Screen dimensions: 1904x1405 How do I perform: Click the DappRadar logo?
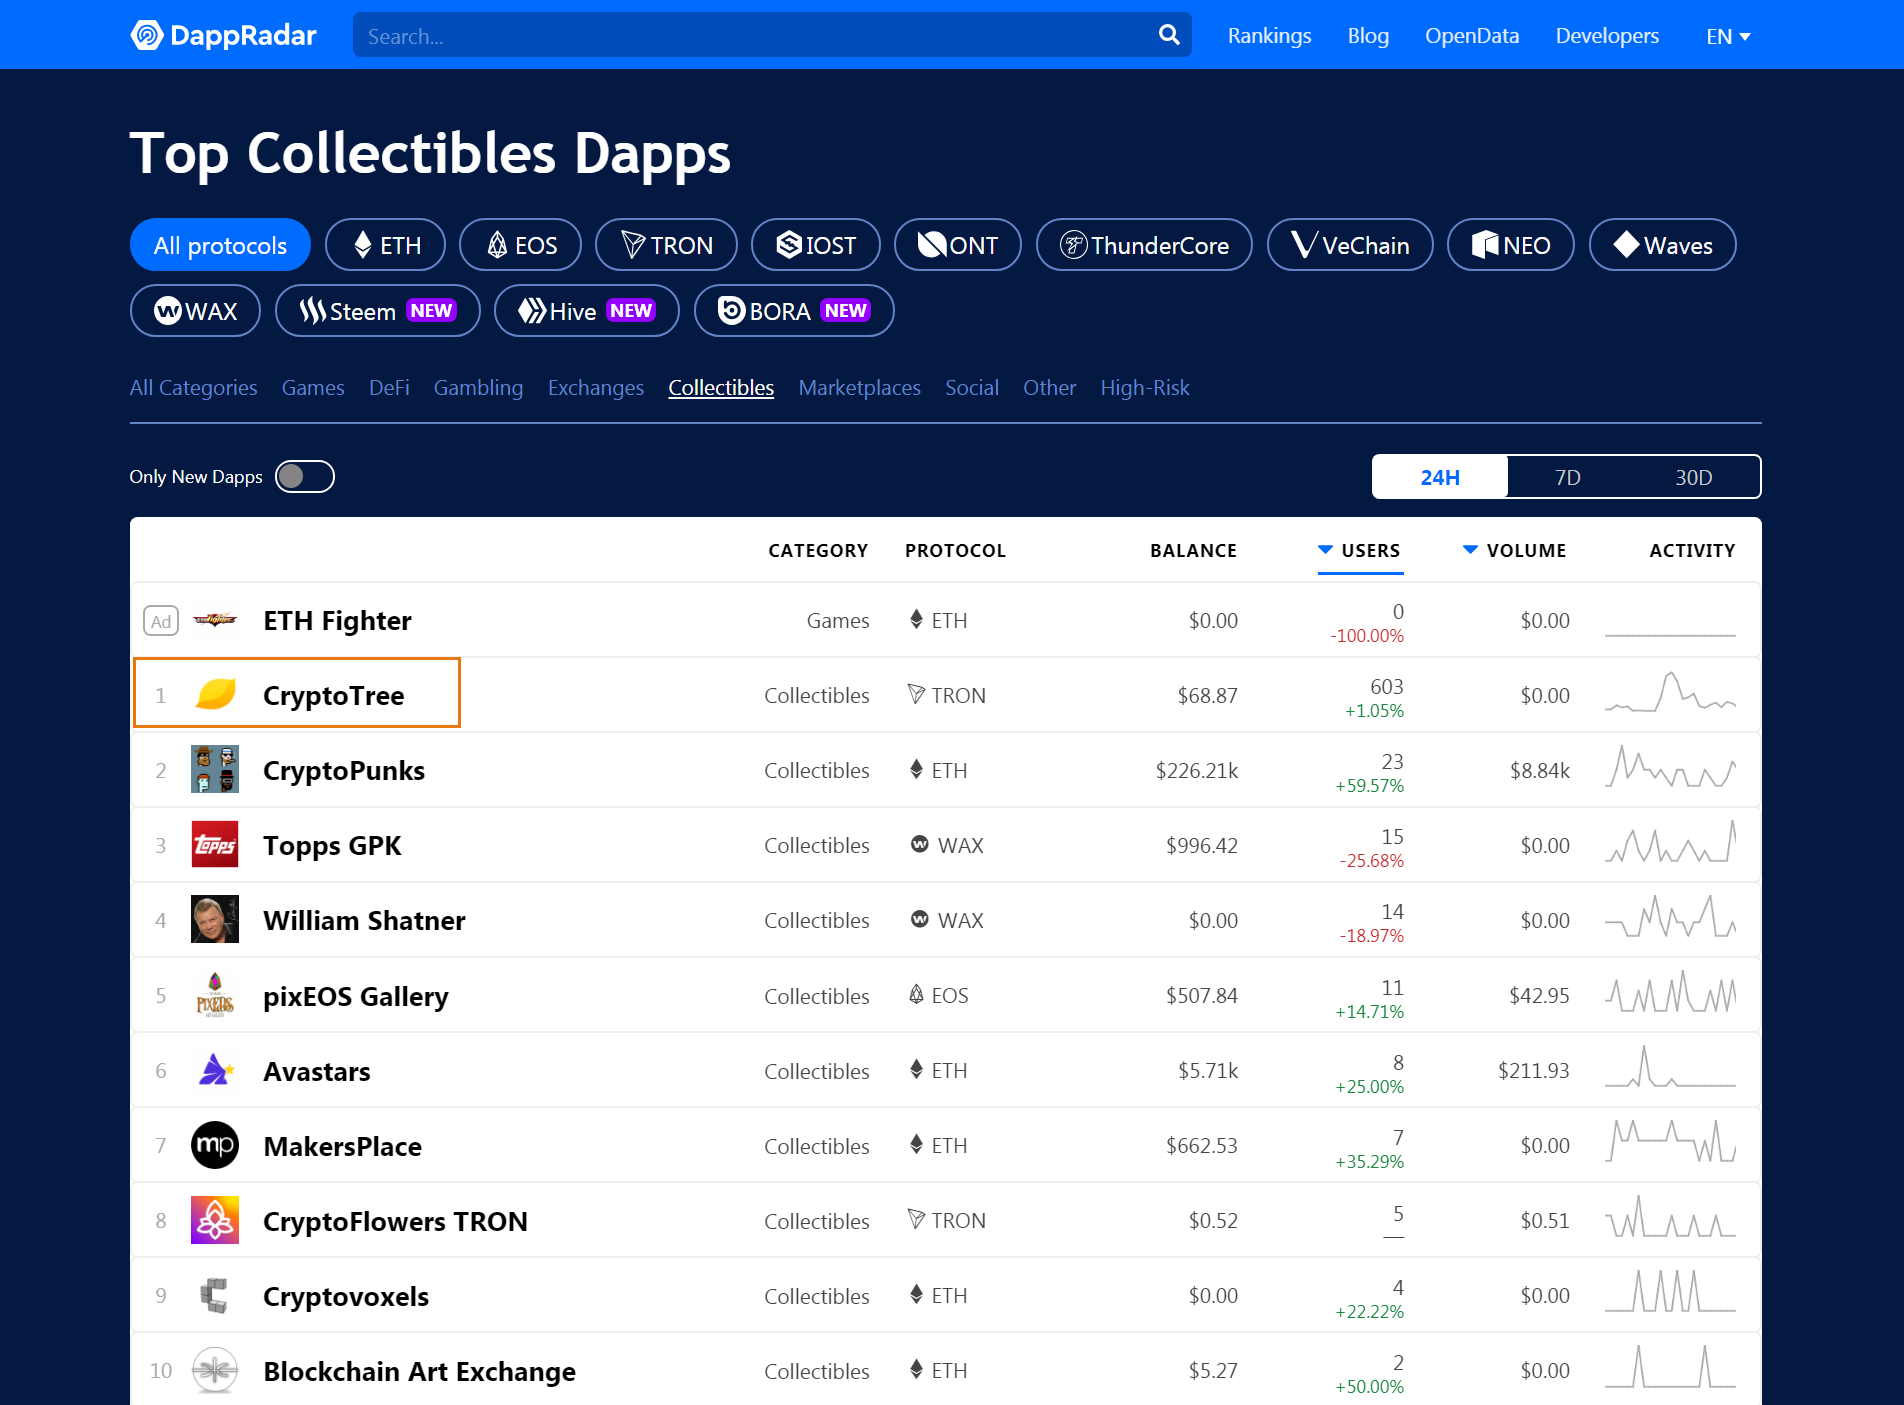point(223,35)
